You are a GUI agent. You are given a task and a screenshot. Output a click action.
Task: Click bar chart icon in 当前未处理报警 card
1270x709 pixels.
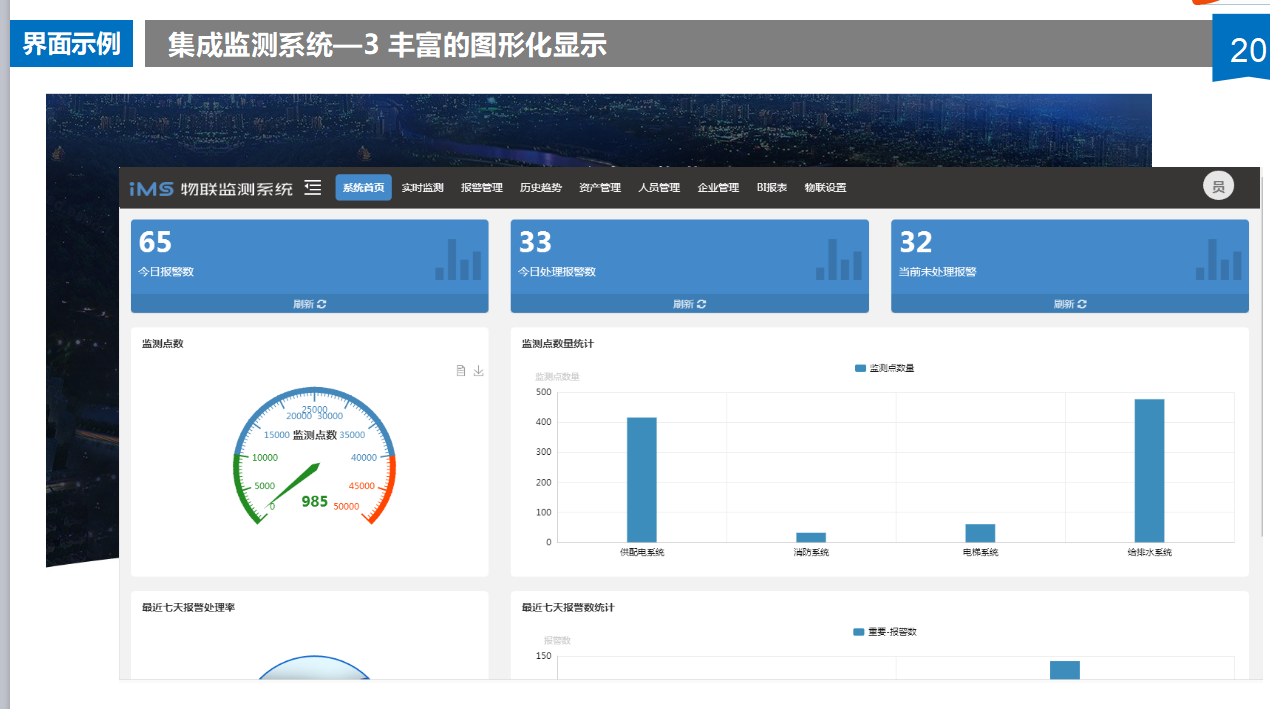(1218, 259)
